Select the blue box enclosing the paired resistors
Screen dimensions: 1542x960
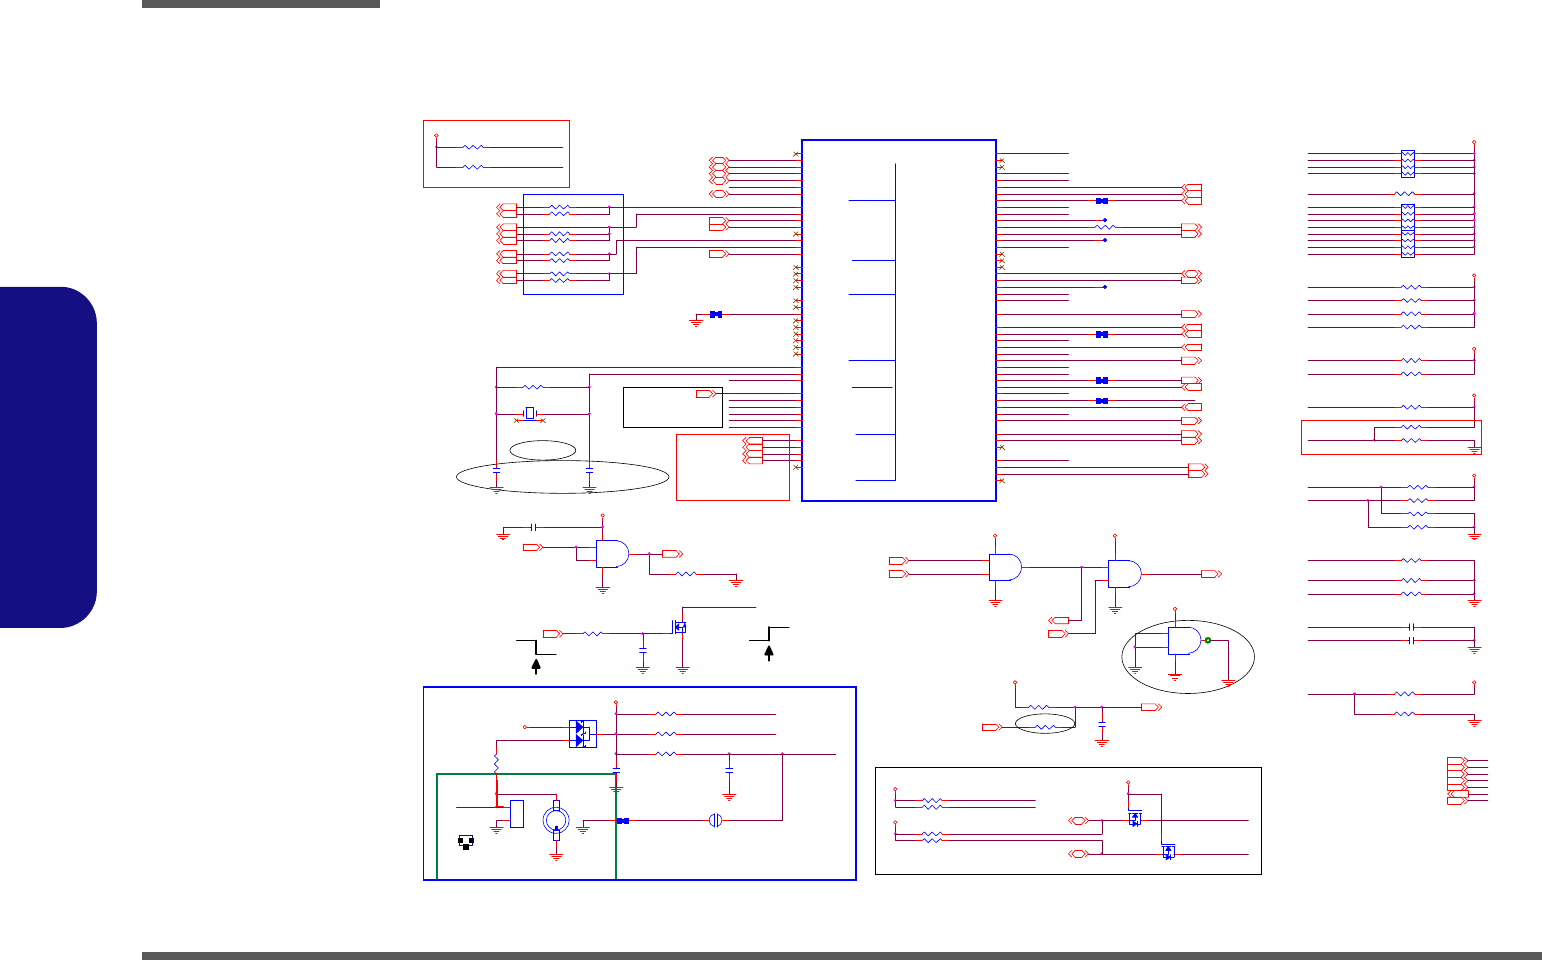tap(573, 244)
